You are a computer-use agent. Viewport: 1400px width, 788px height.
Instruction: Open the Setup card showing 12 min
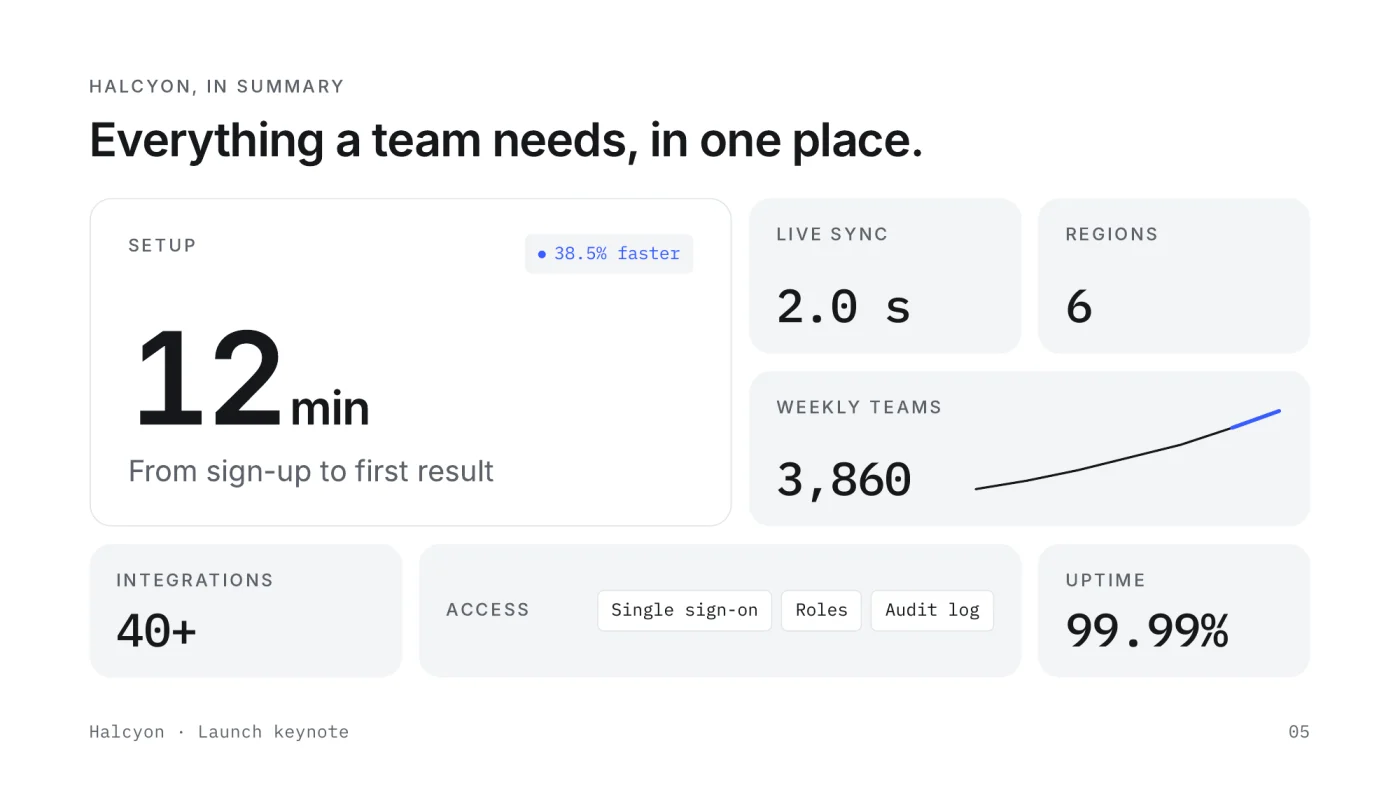click(x=410, y=362)
